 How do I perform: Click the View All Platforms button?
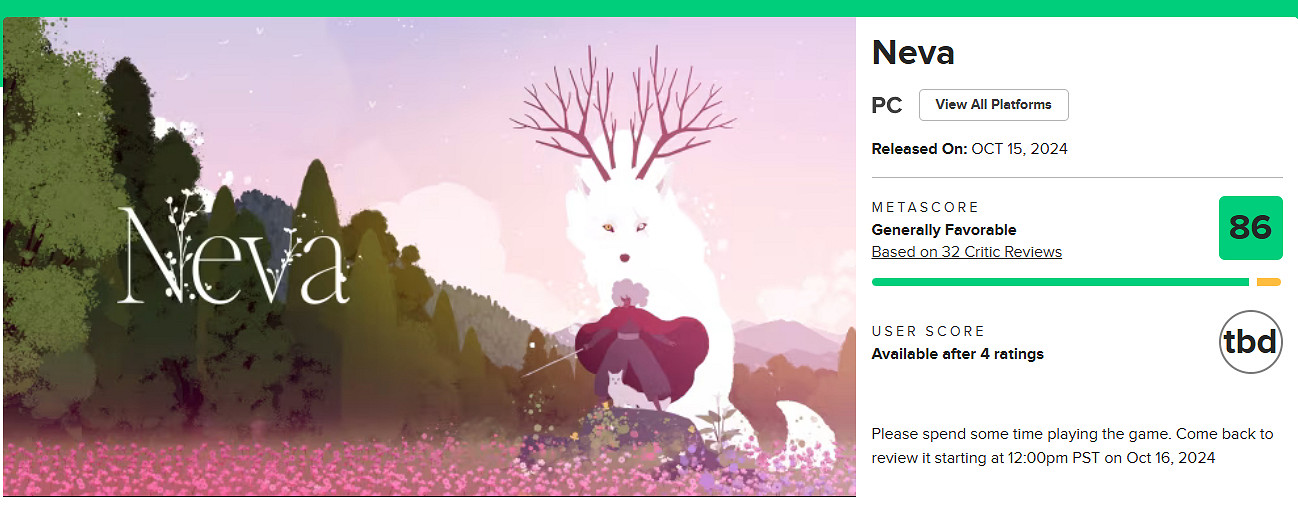coord(993,105)
